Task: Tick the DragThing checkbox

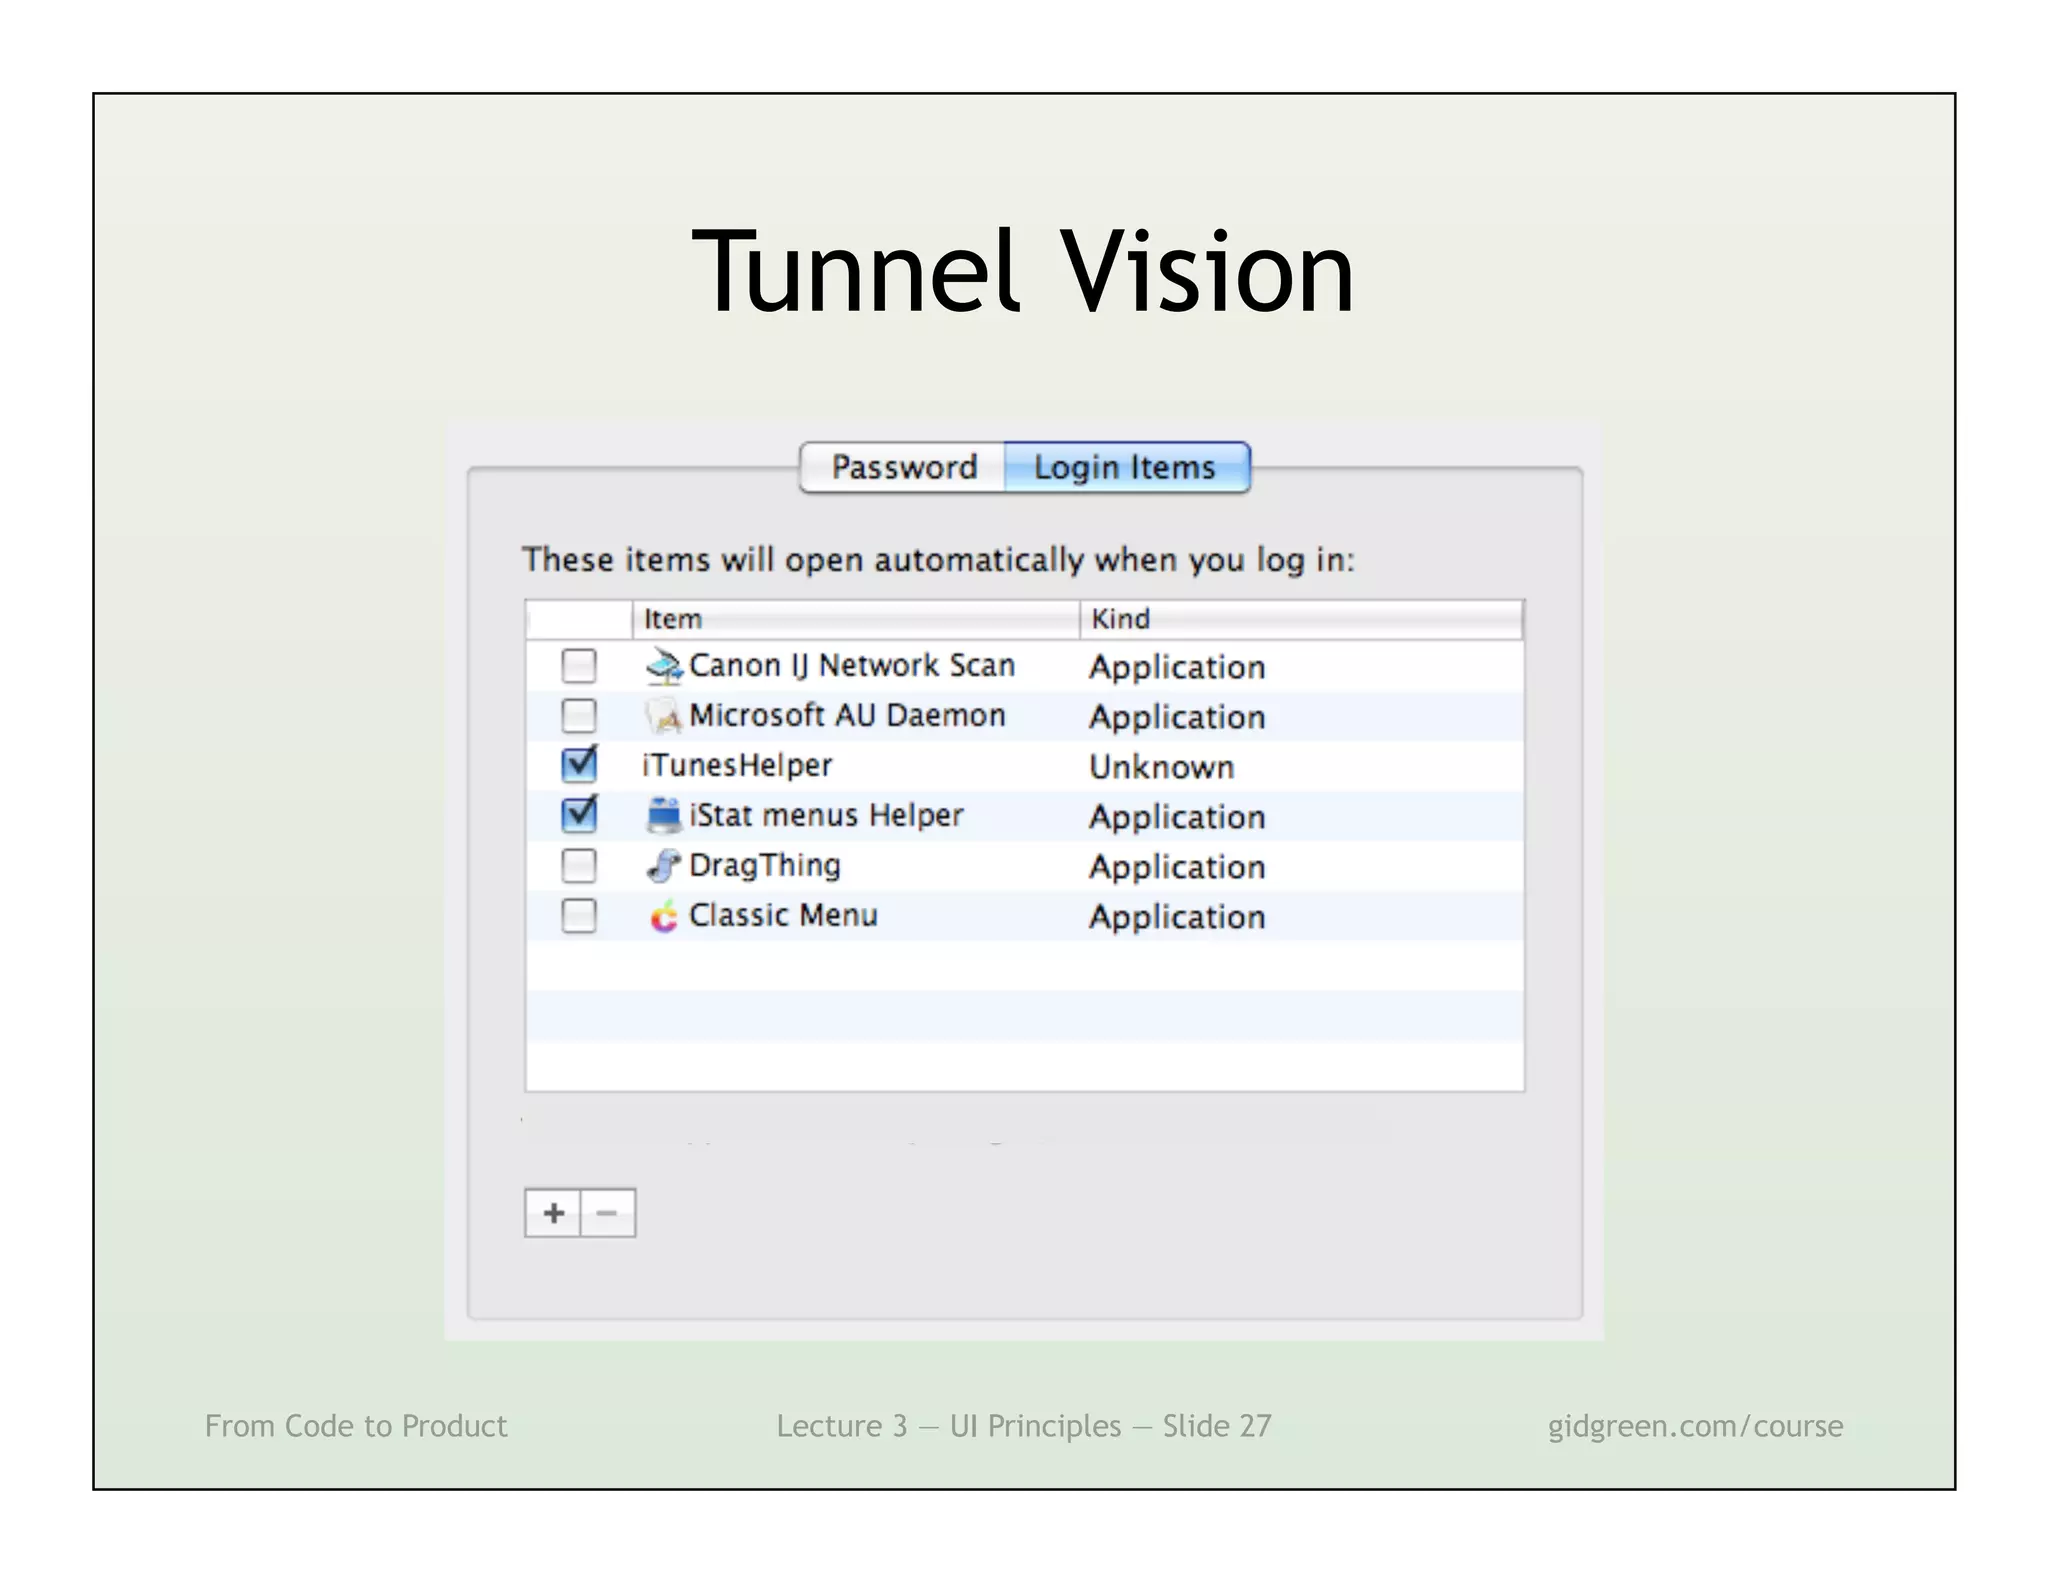Action: (579, 865)
